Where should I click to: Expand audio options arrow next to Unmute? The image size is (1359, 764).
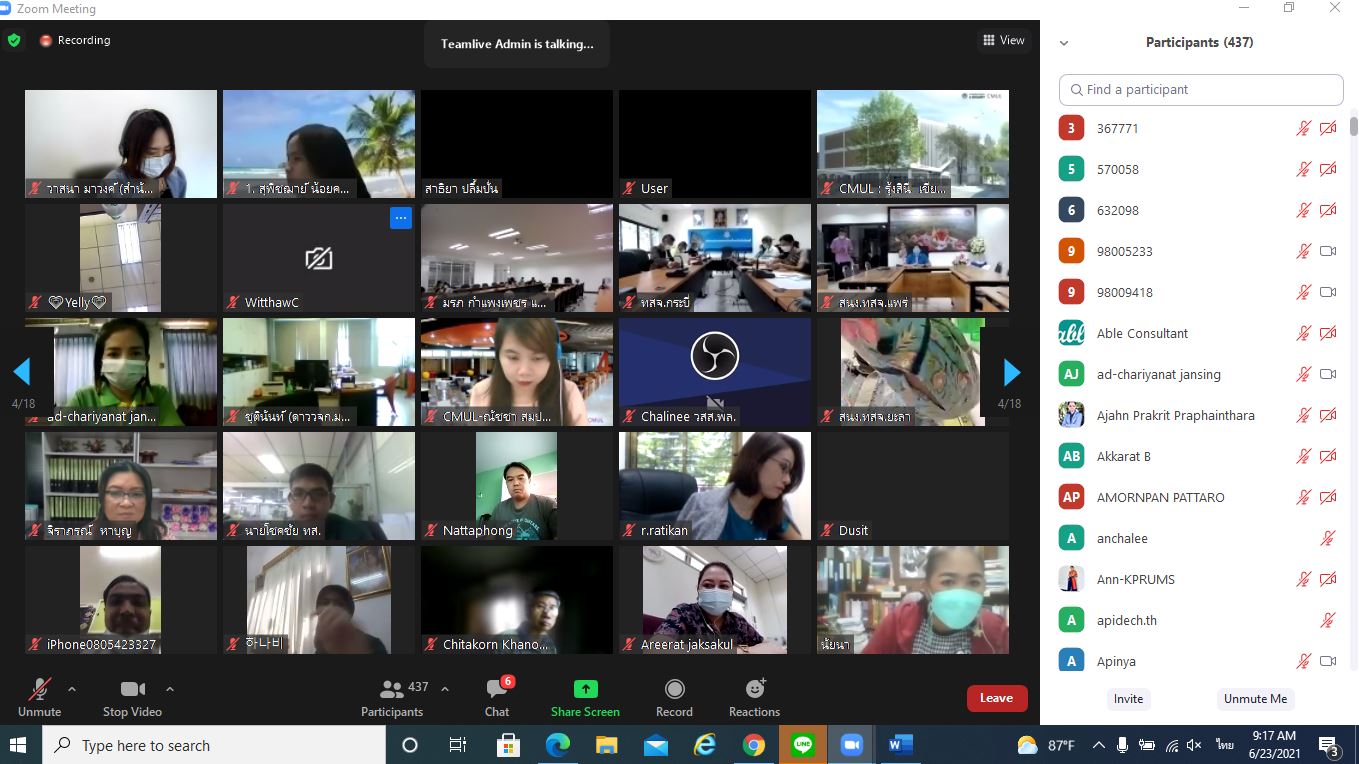pyautogui.click(x=72, y=689)
